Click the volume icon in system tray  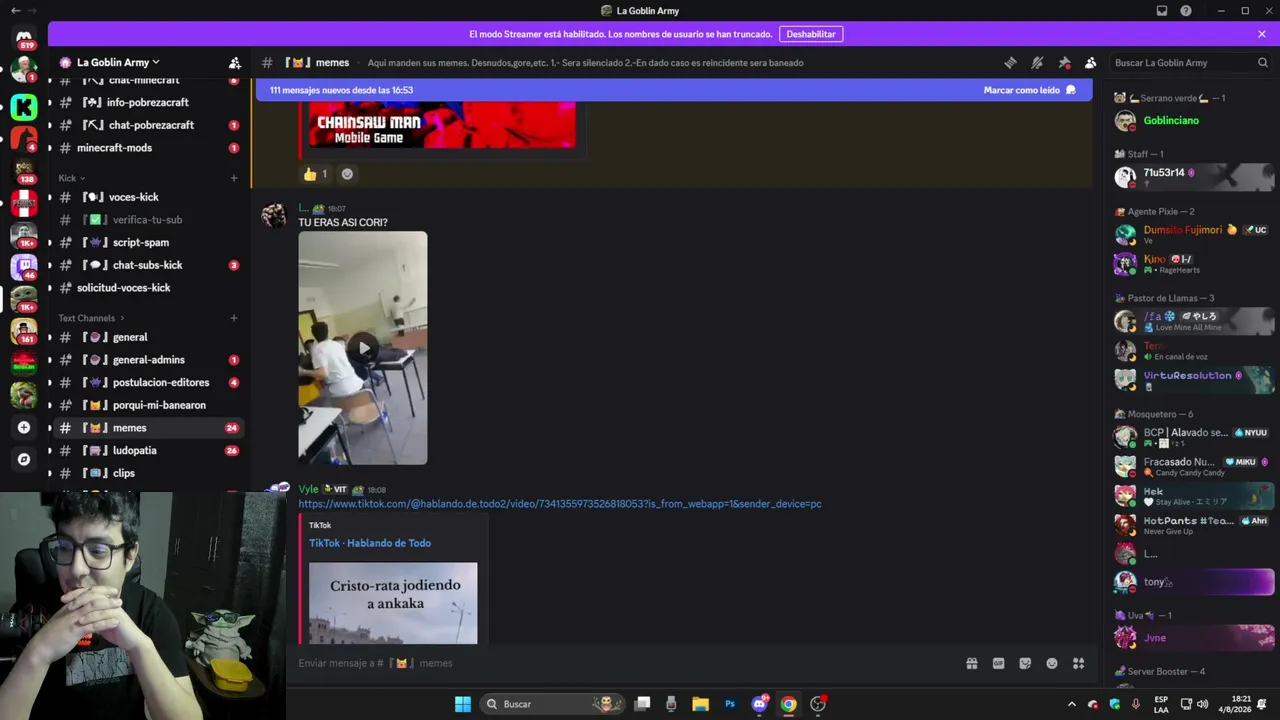pos(1202,704)
